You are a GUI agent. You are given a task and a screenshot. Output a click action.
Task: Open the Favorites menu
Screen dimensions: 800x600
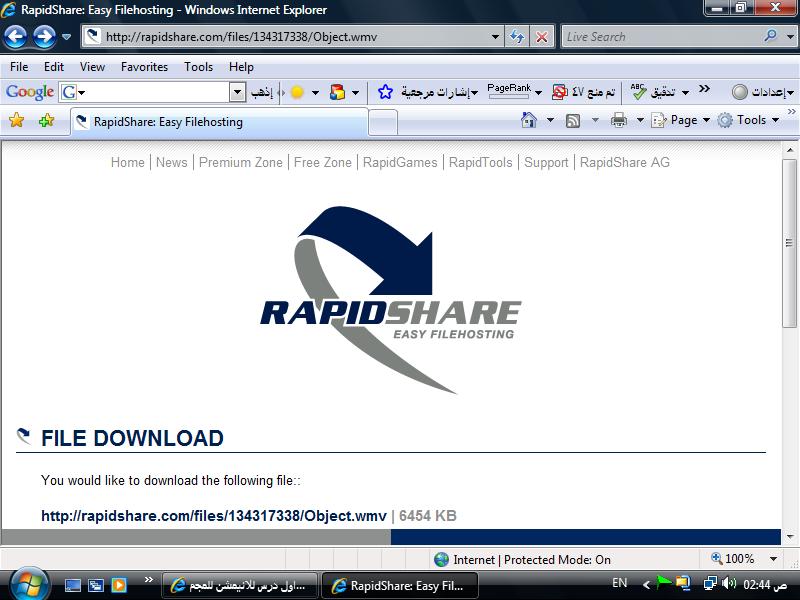pyautogui.click(x=144, y=67)
